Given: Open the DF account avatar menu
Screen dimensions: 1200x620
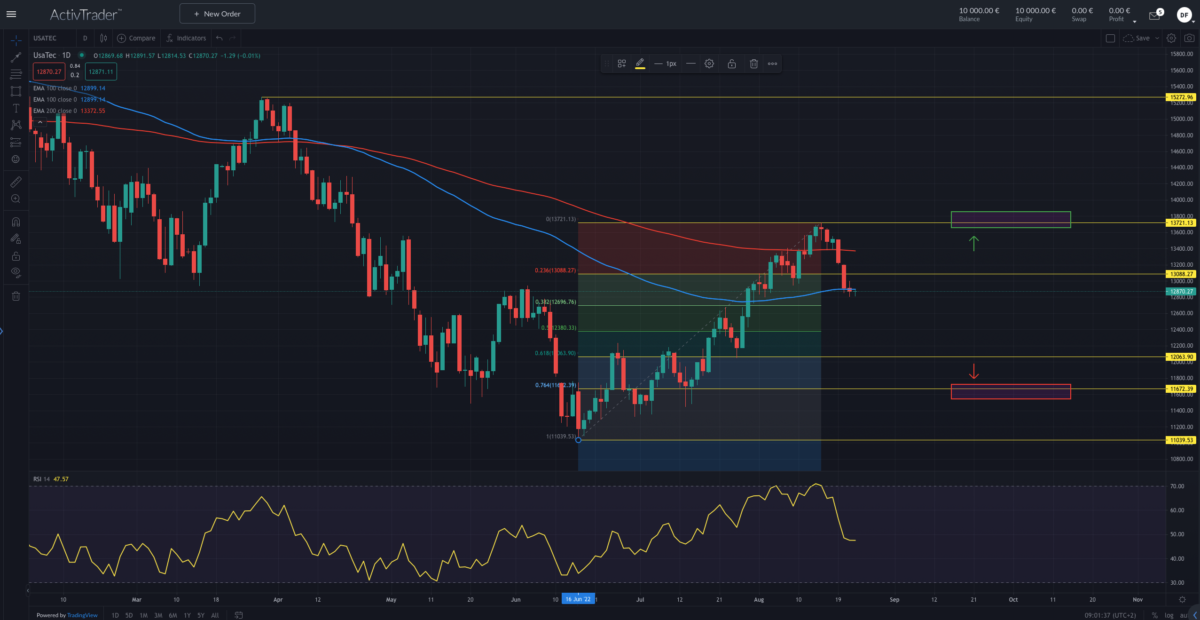Looking at the screenshot, I should pos(1183,14).
